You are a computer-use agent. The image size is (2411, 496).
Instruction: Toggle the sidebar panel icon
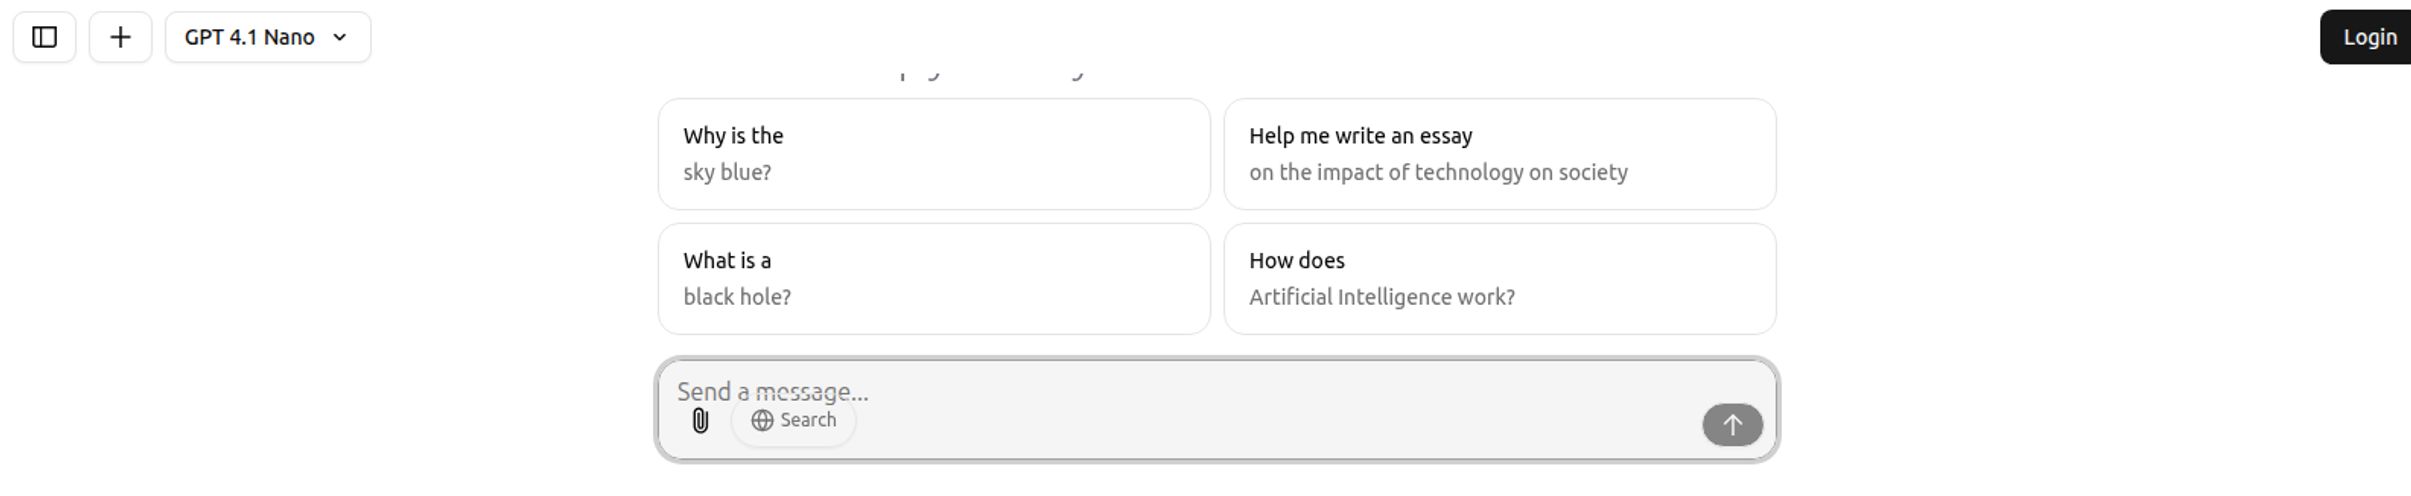click(x=44, y=37)
